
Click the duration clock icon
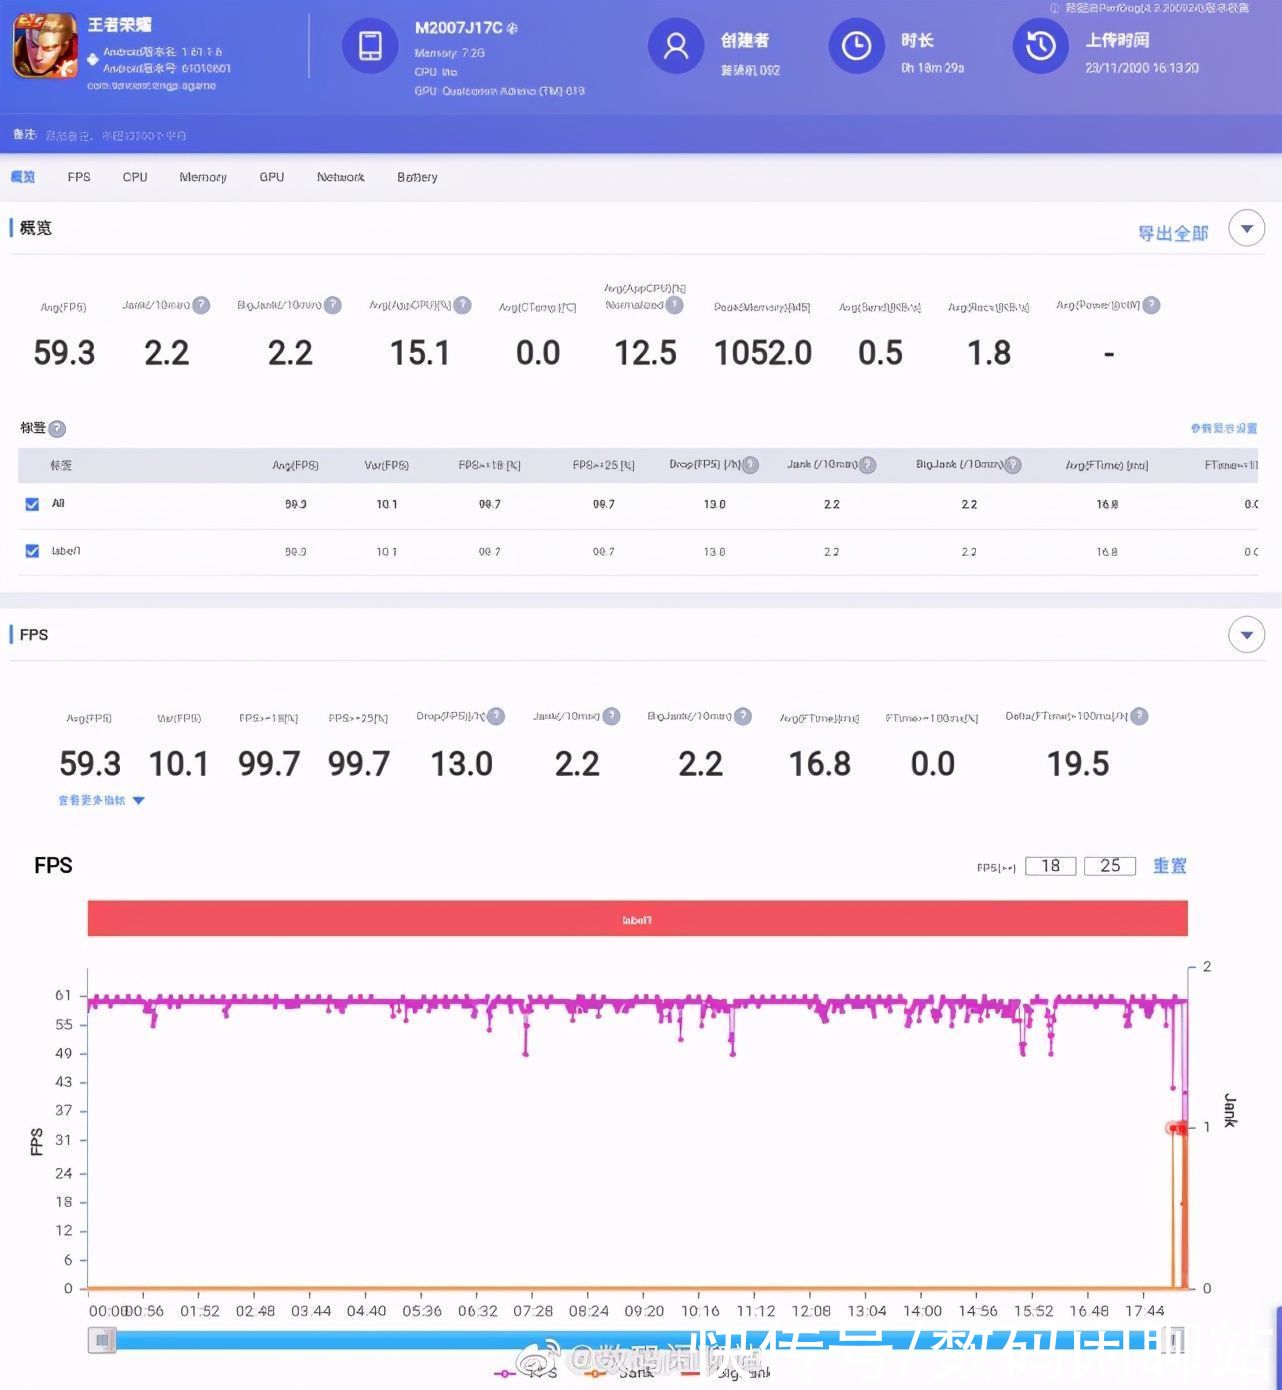(x=856, y=46)
